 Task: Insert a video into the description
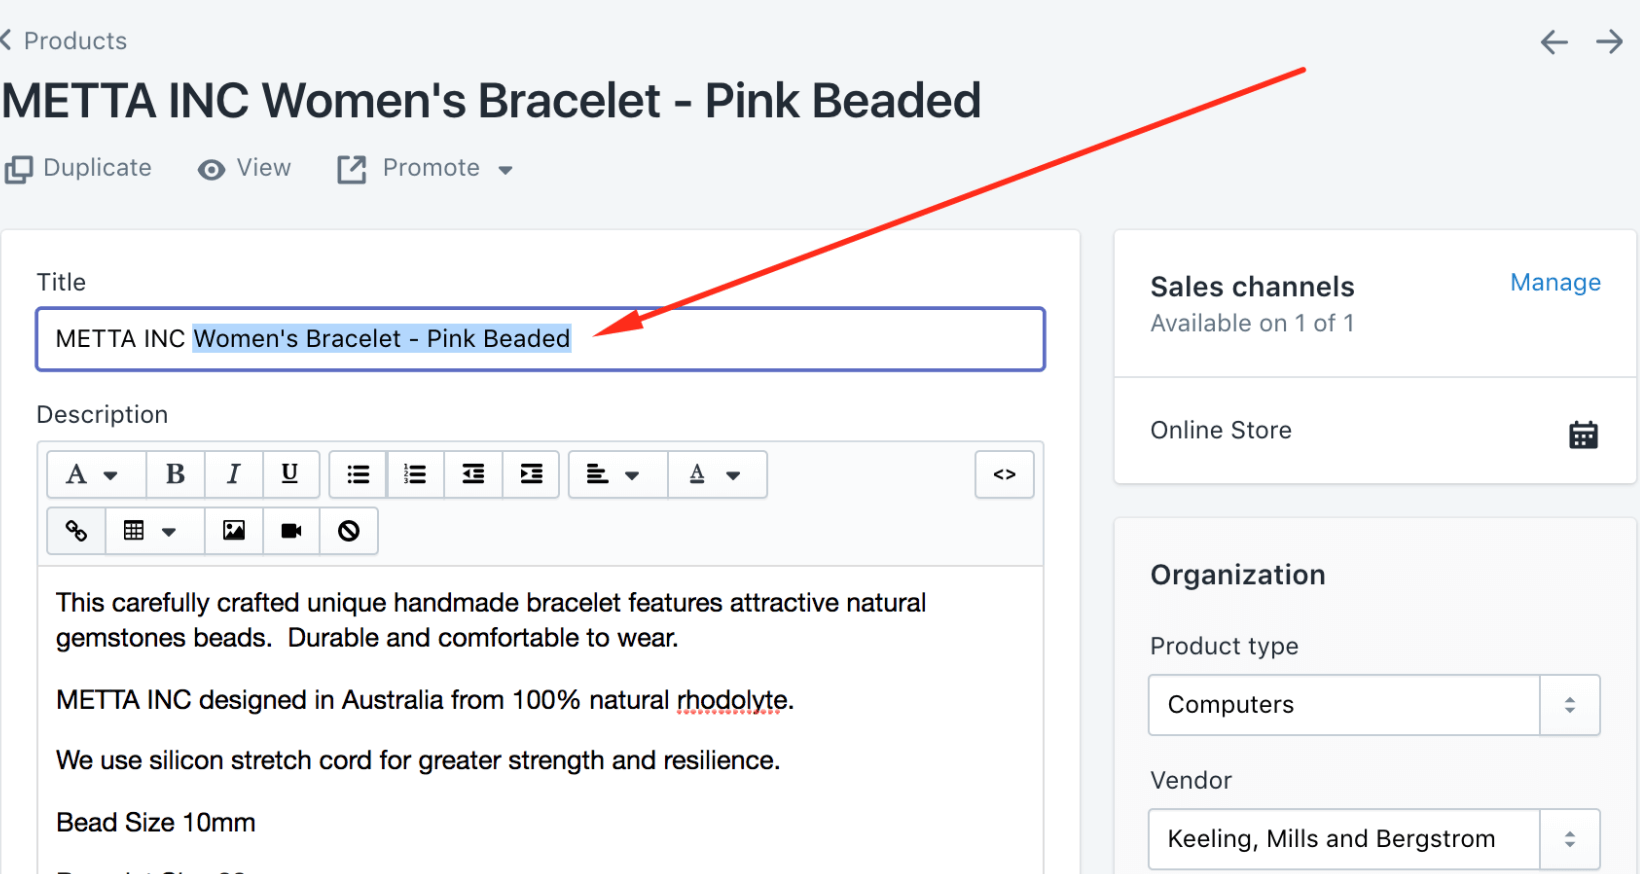pos(290,531)
